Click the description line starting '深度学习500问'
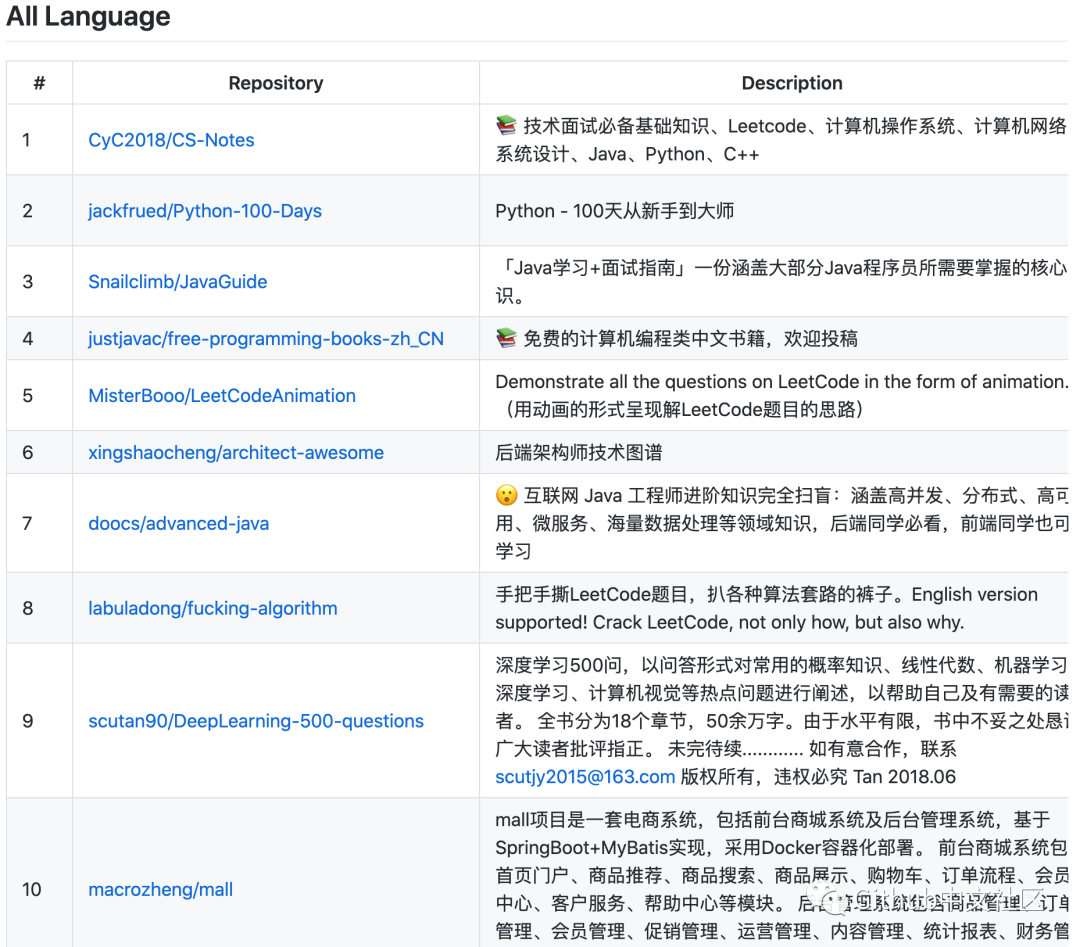 coord(781,665)
